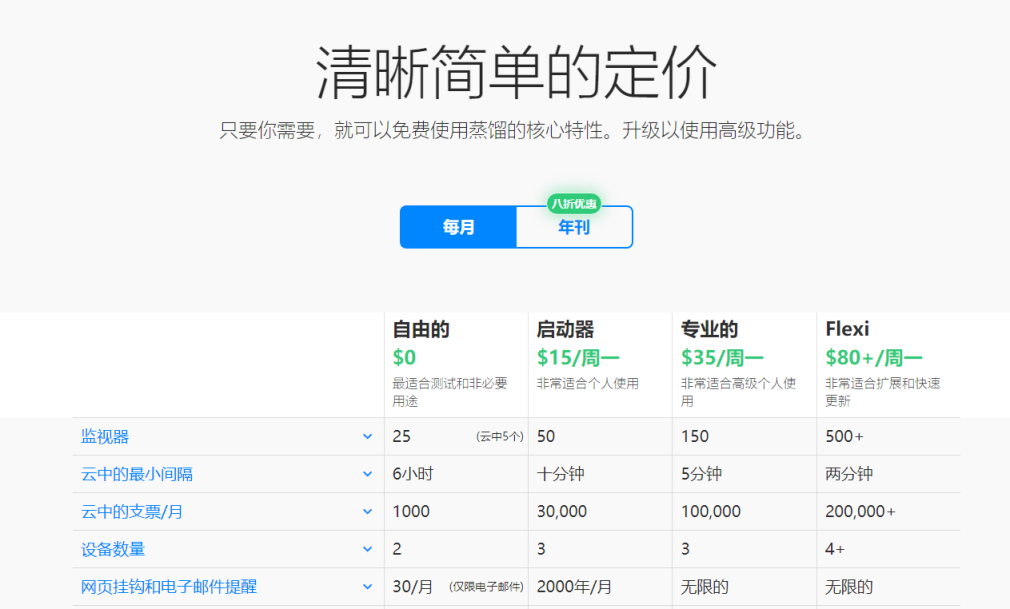Click chevron next to 云中的支票/月
1010x609 pixels.
(x=367, y=512)
